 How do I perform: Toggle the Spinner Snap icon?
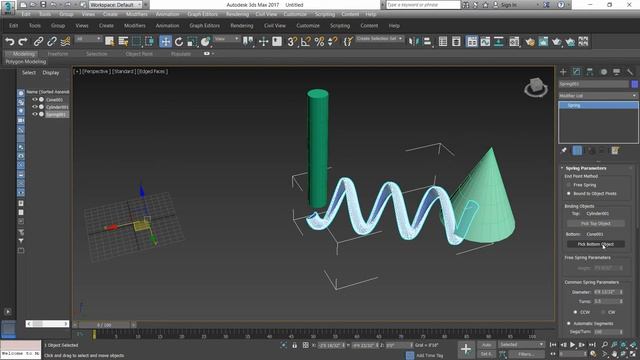[x=333, y=41]
